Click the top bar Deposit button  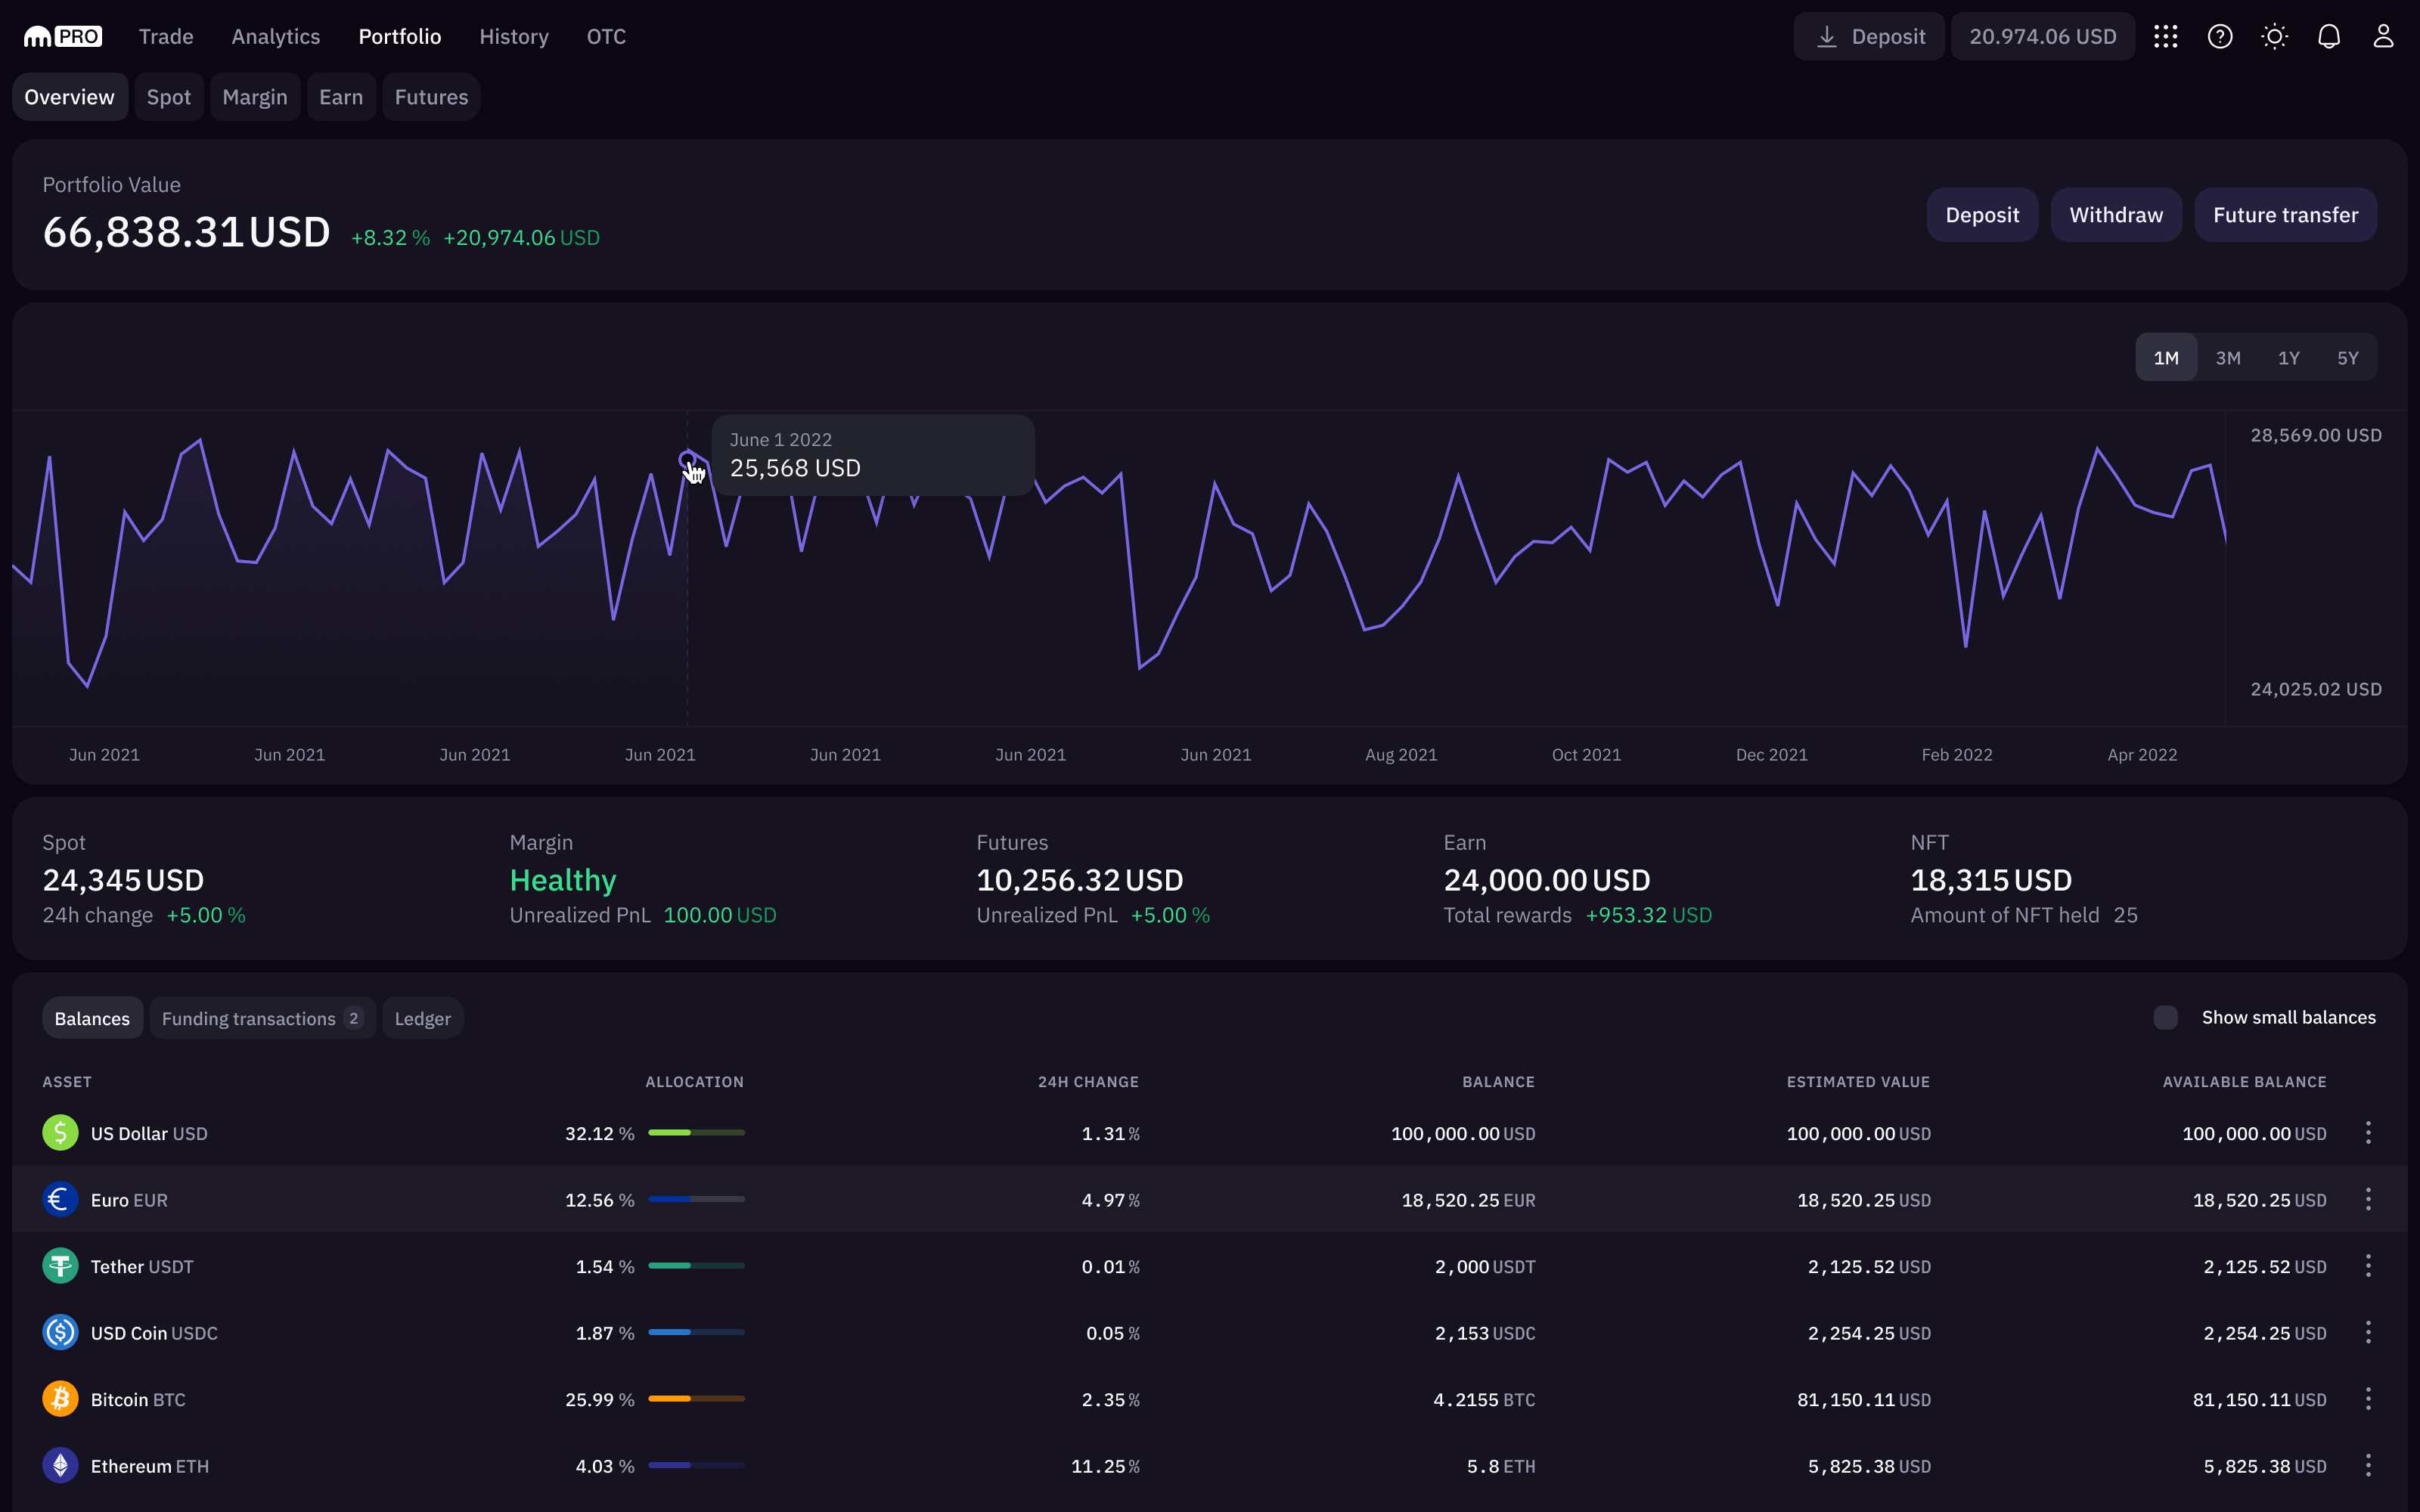tap(1869, 37)
